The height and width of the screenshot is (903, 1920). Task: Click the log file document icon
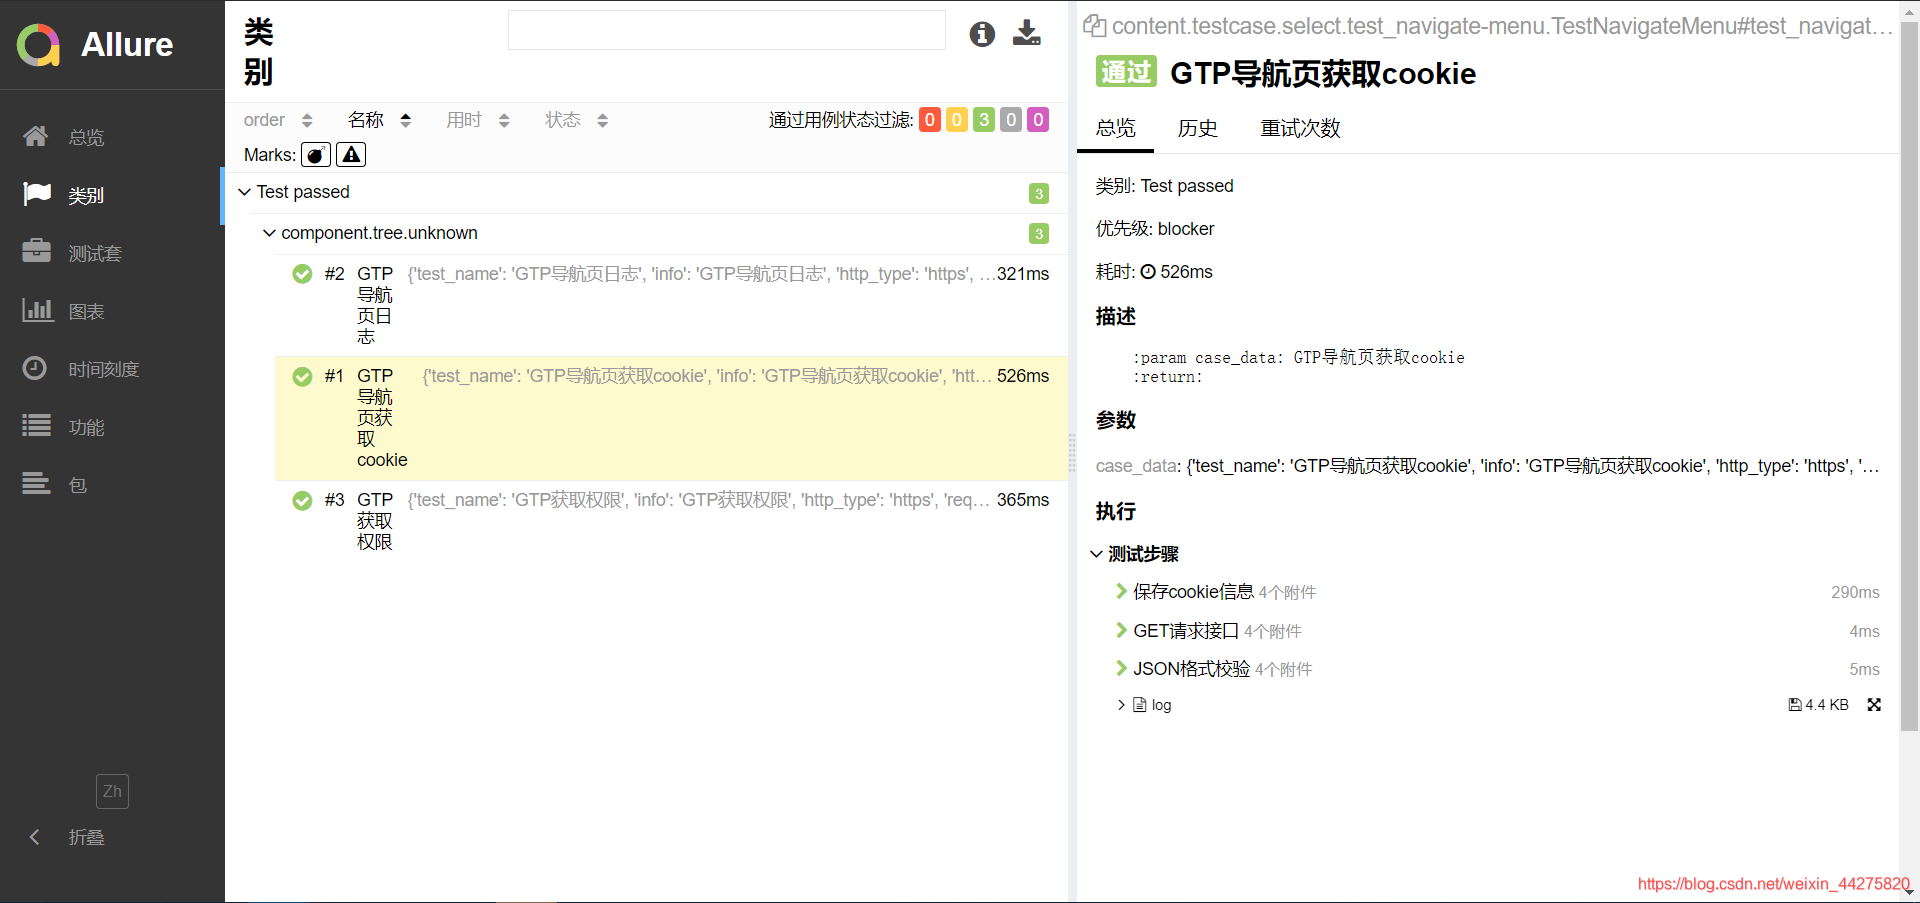[1139, 705]
